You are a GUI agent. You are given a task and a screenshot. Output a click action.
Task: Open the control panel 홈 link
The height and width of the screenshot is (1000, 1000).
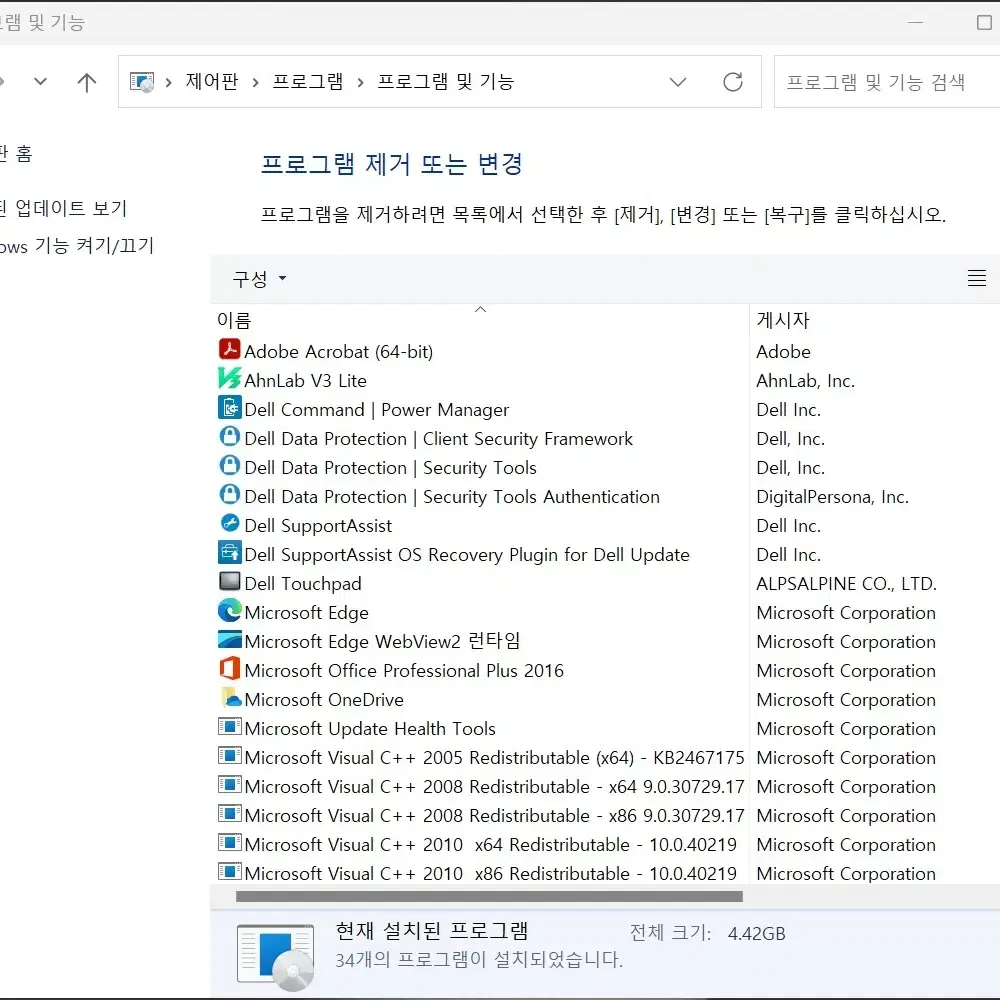pos(16,154)
